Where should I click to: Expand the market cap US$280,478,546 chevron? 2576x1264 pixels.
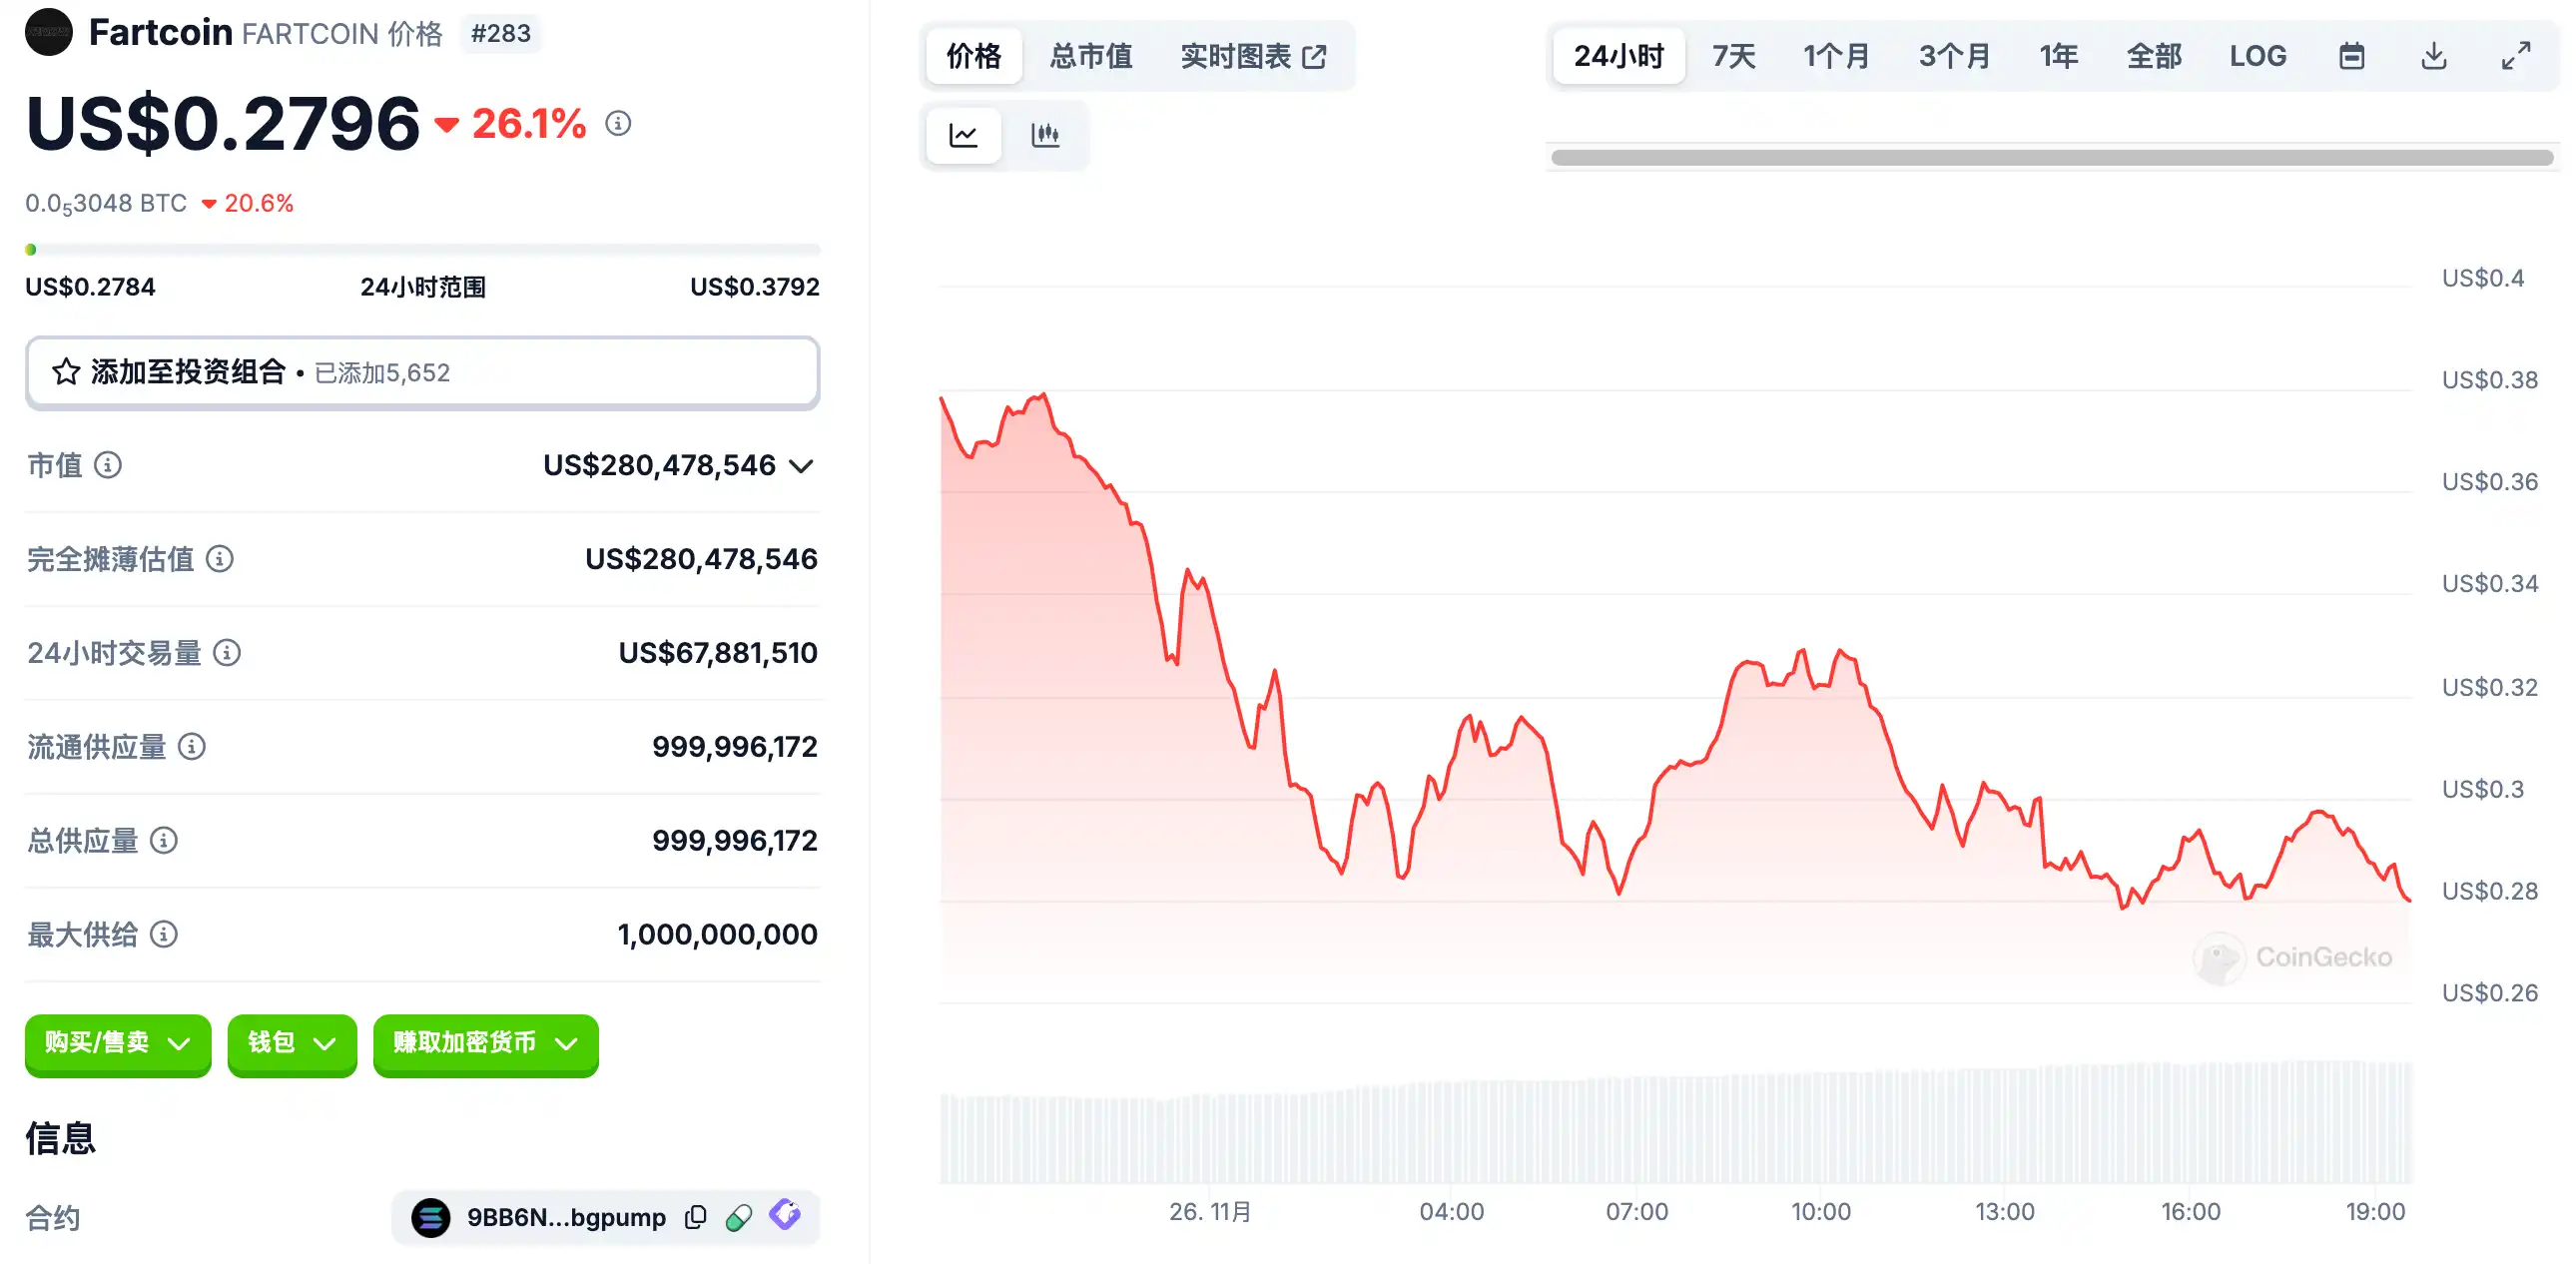801,466
